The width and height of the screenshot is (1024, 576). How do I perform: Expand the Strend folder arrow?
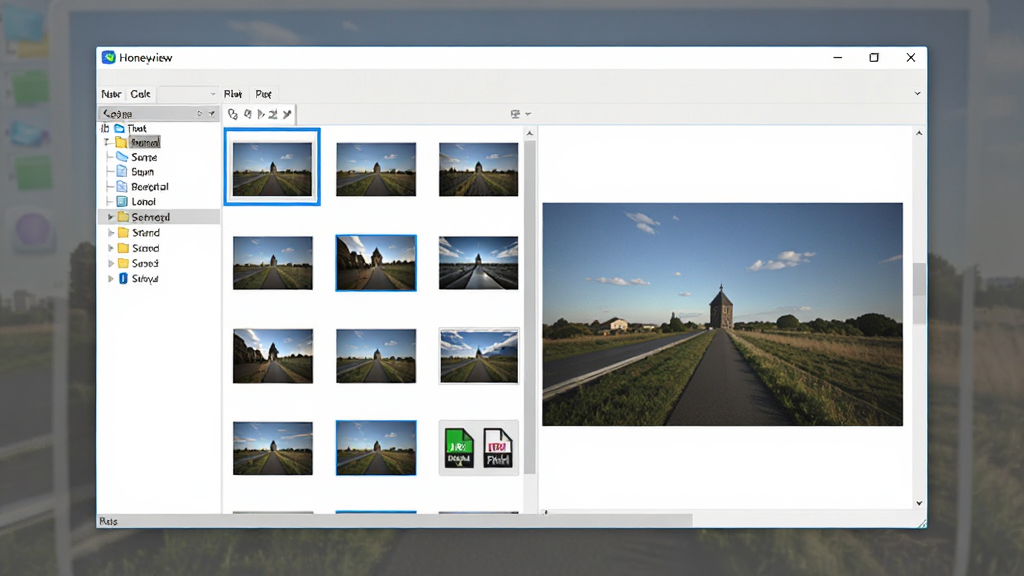click(x=110, y=232)
